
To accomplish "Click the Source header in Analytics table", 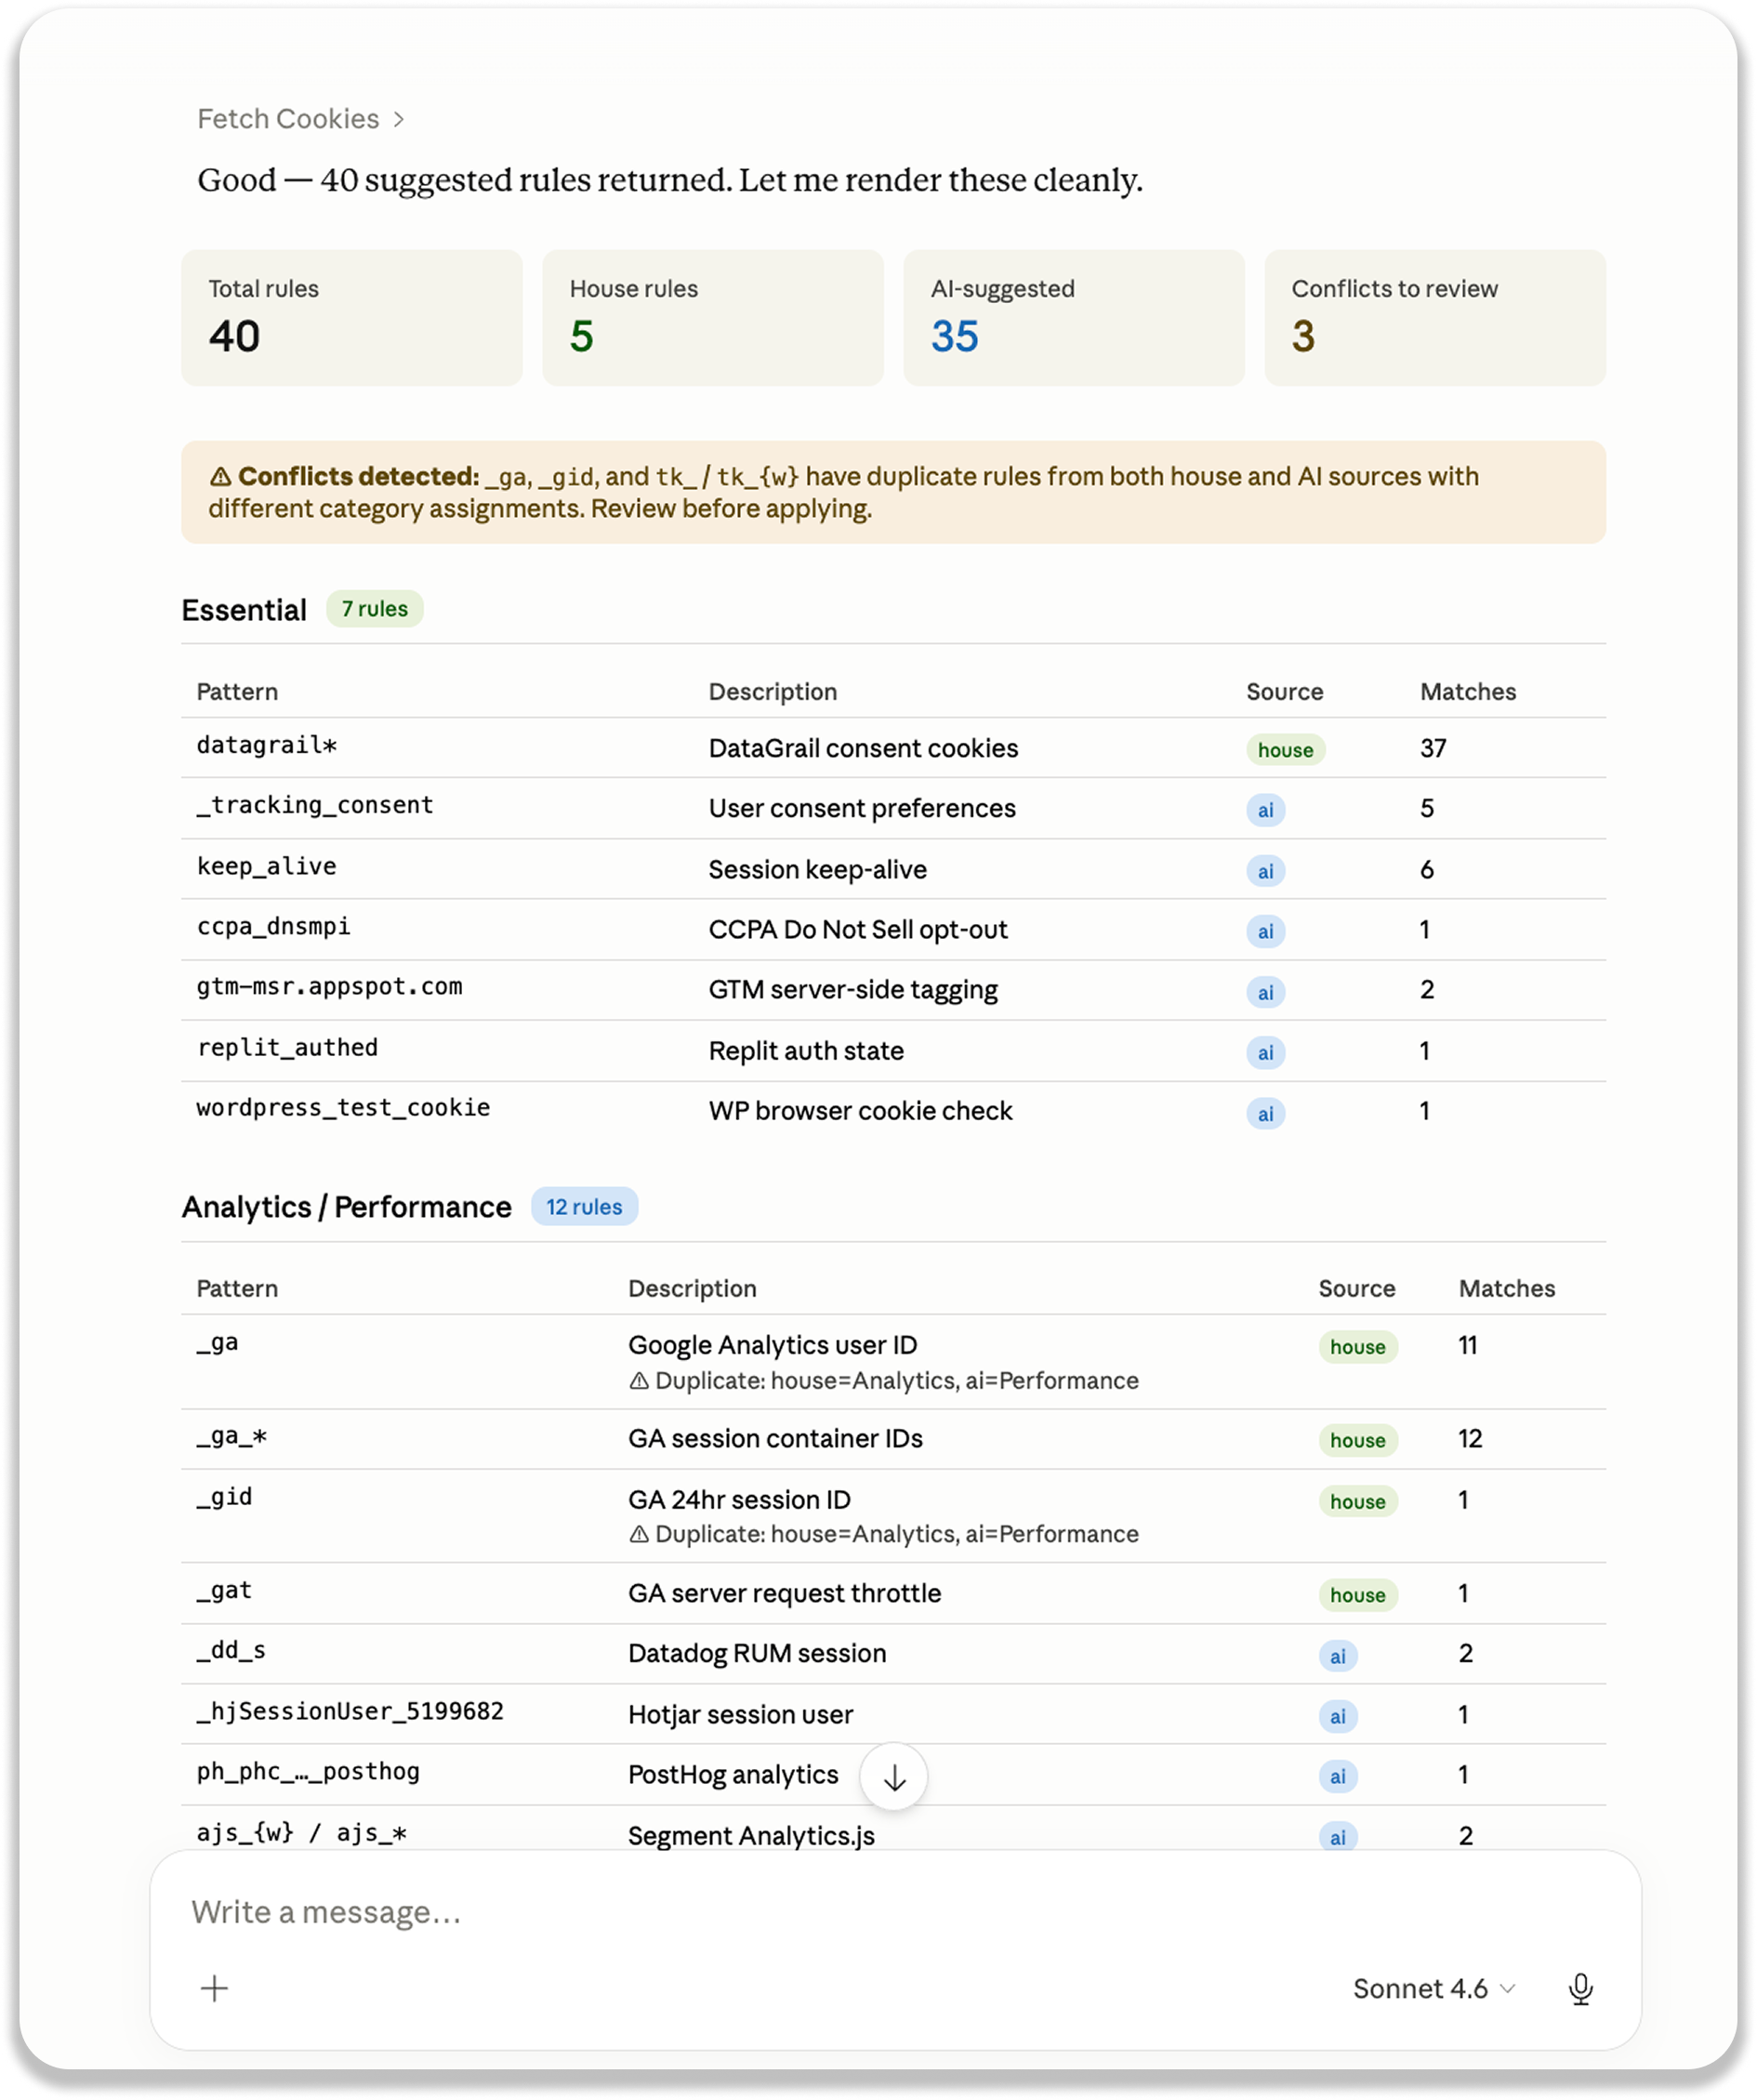I will coord(1356,1289).
